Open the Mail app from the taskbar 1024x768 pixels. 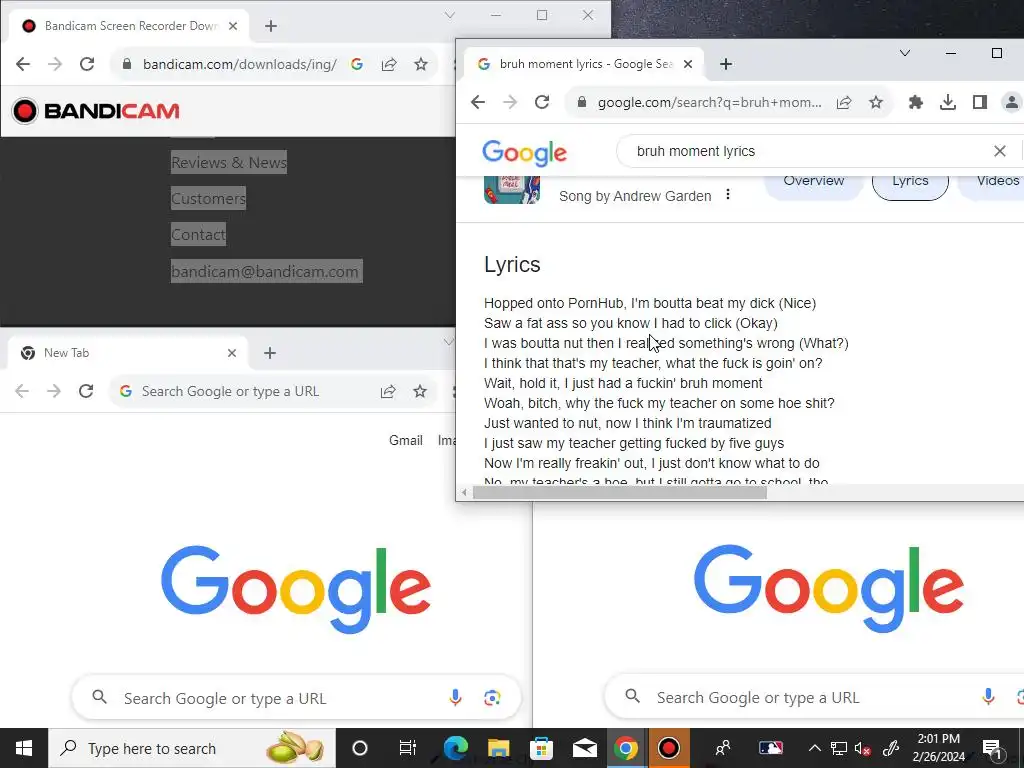(584, 748)
